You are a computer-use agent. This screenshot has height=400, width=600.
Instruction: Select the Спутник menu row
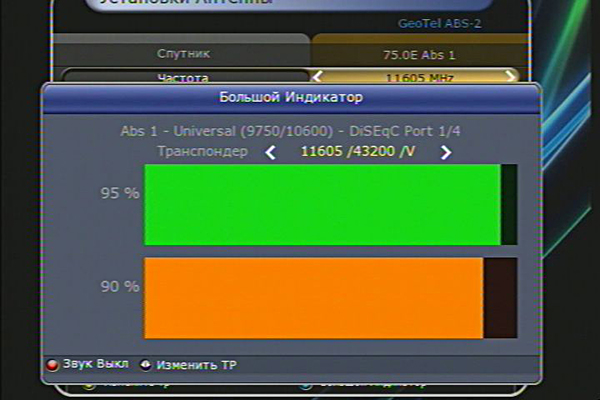pyautogui.click(x=183, y=53)
